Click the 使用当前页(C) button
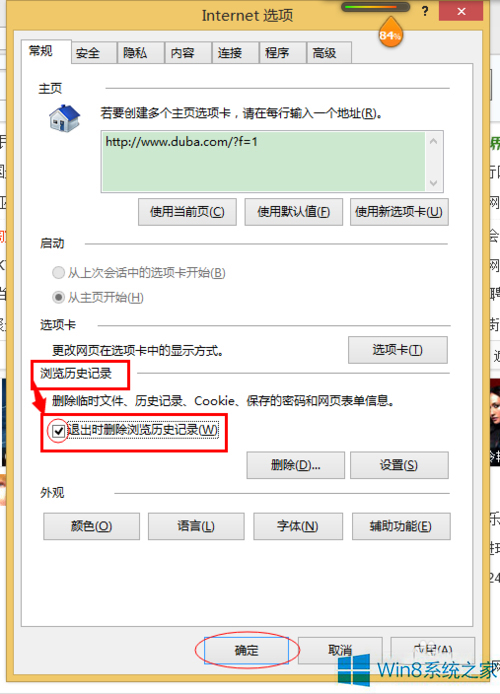Image resolution: width=500 pixels, height=694 pixels. coord(187,212)
